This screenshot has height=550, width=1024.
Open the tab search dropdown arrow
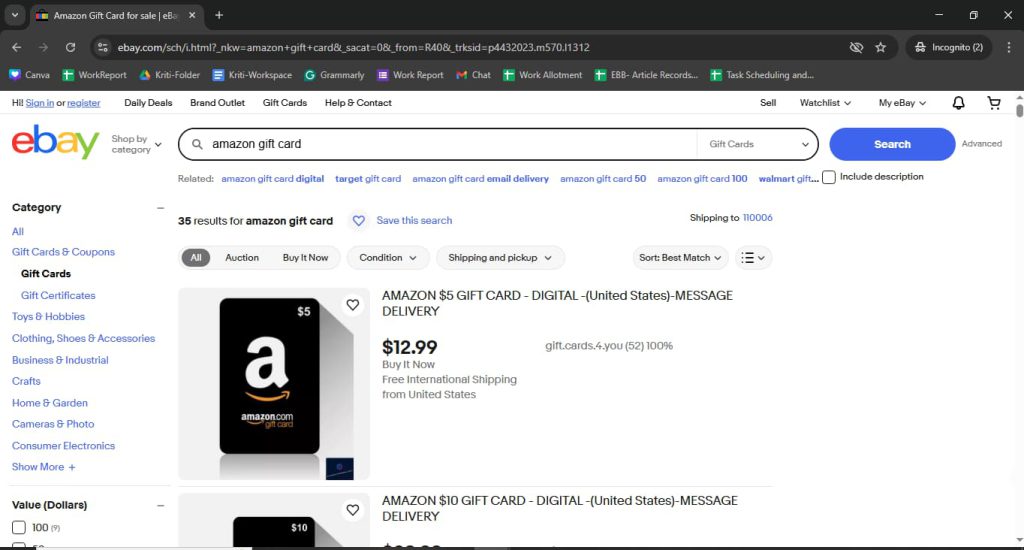tap(14, 15)
